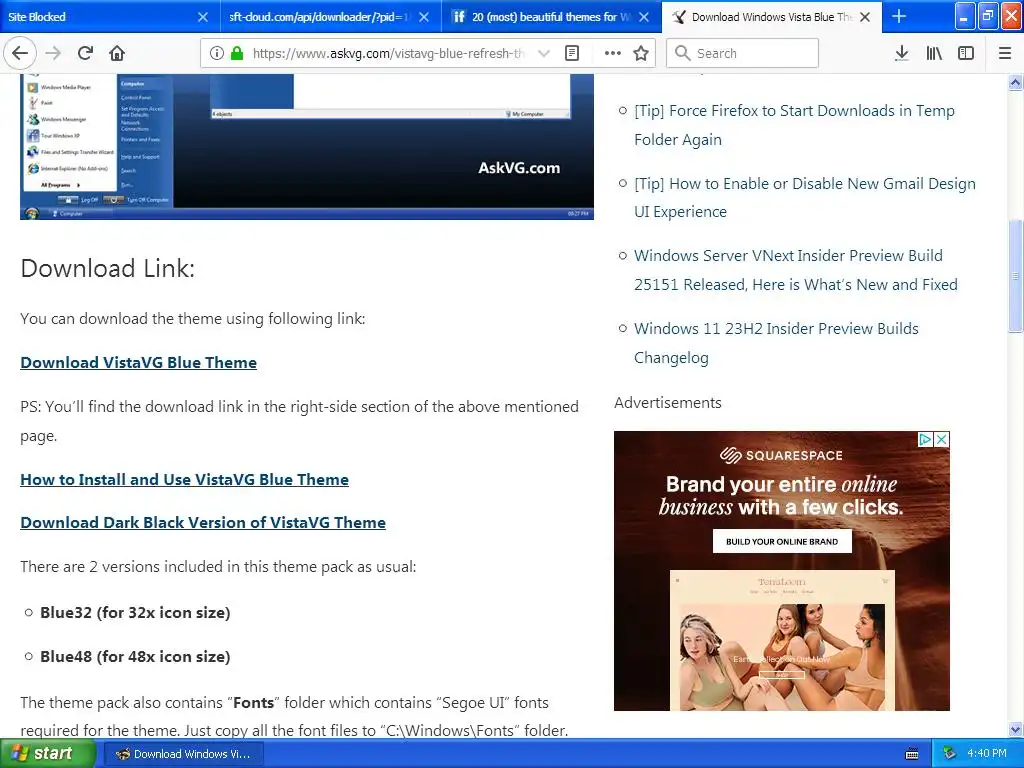Image resolution: width=1024 pixels, height=768 pixels.
Task: Open a new tab with plus button
Action: [899, 16]
